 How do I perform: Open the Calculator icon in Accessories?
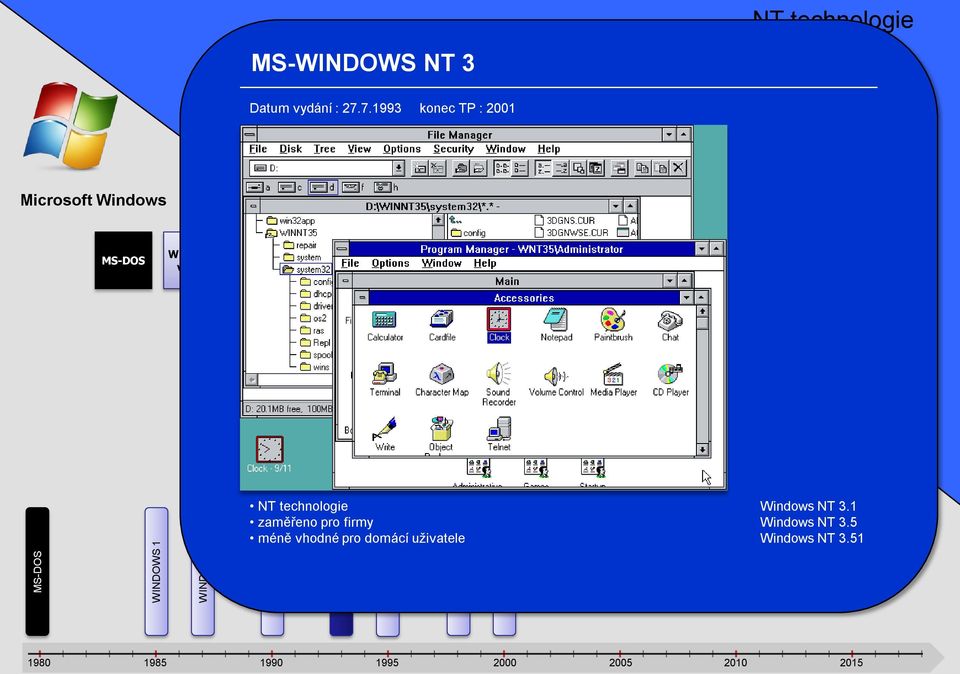[x=384, y=325]
